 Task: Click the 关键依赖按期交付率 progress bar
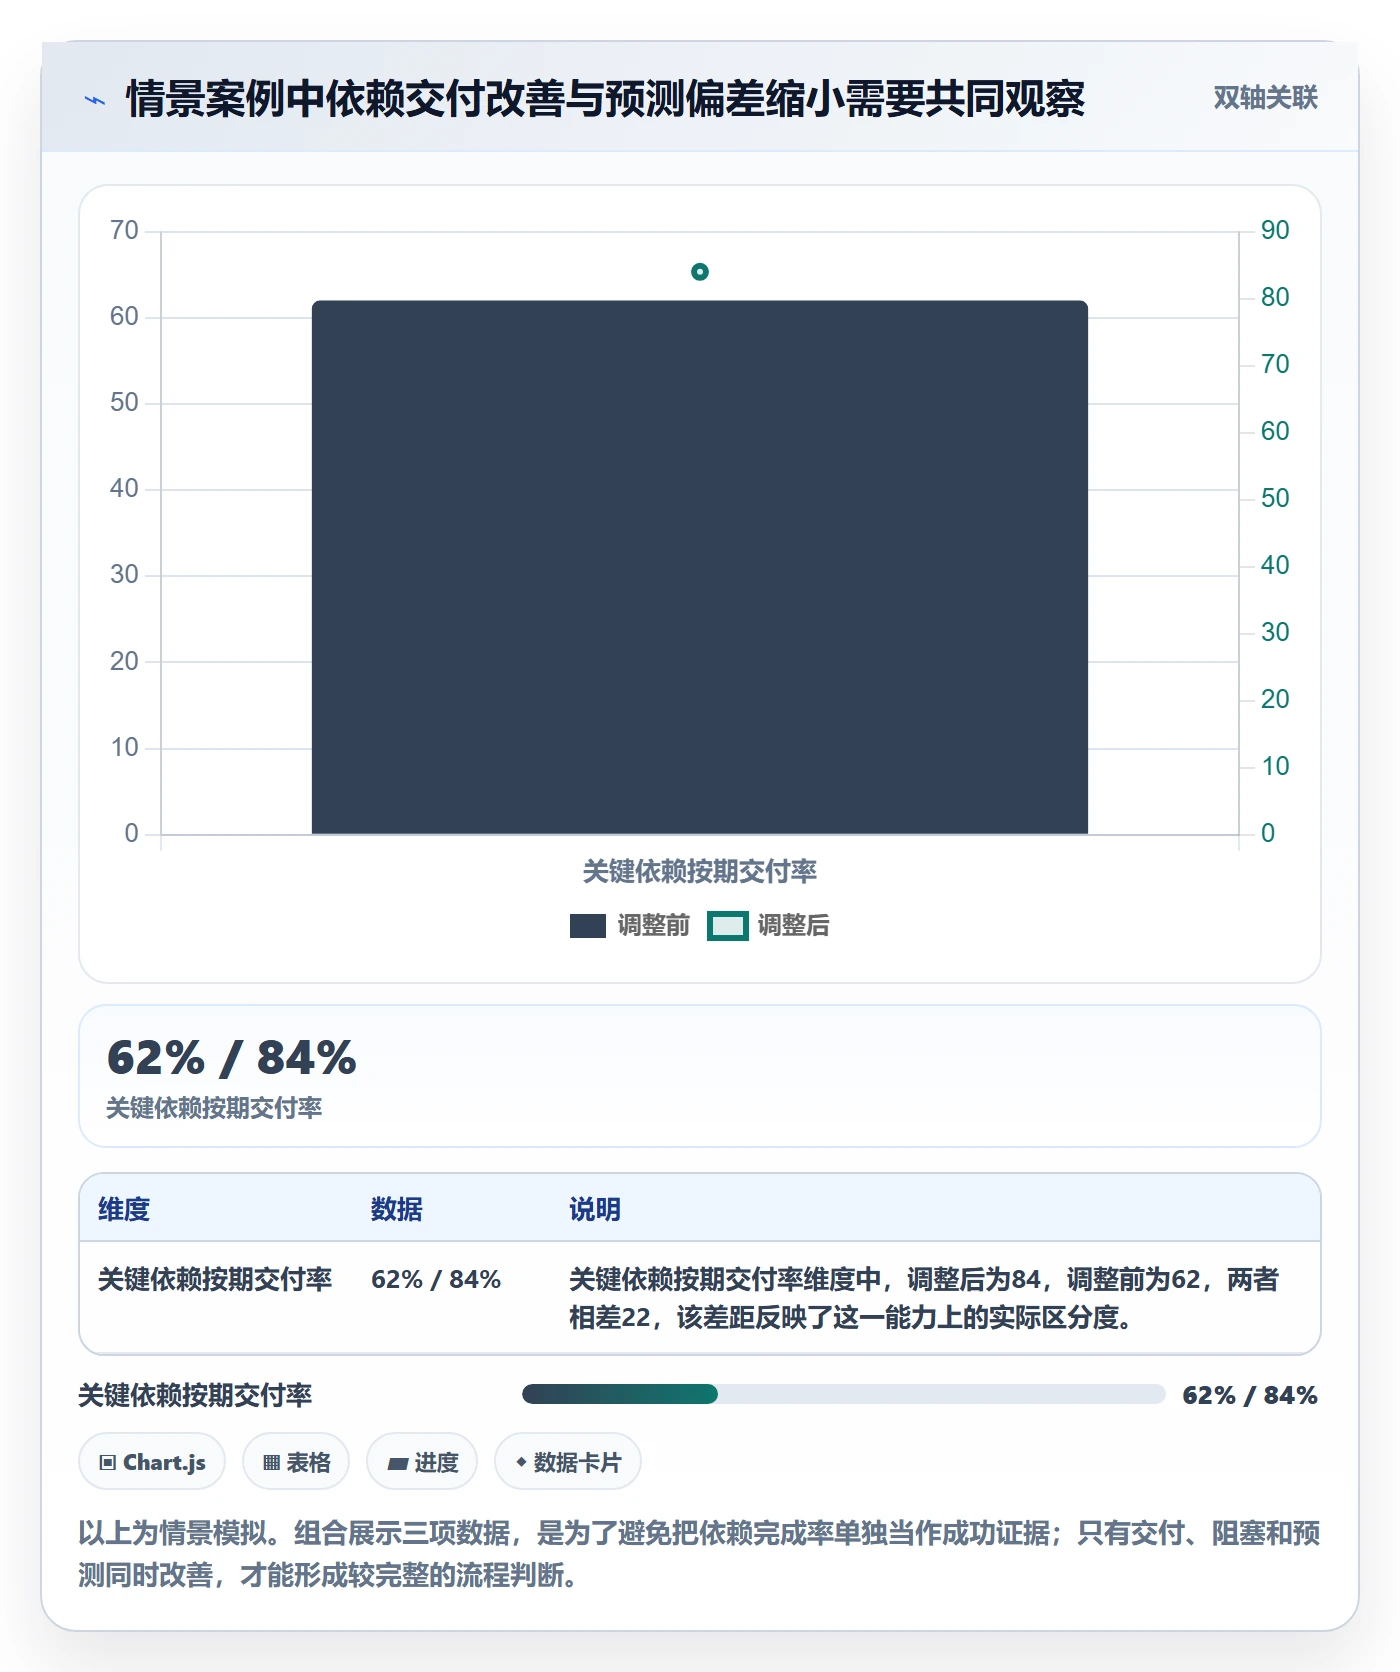pyautogui.click(x=843, y=1394)
